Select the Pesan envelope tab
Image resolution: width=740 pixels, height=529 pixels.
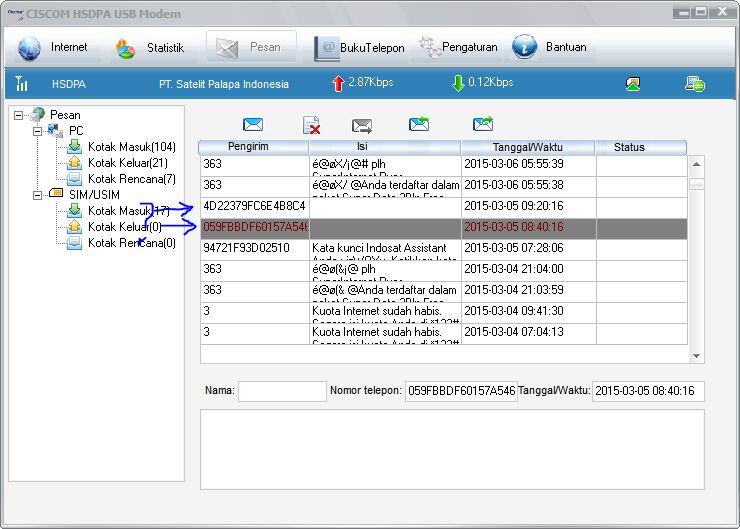click(251, 47)
